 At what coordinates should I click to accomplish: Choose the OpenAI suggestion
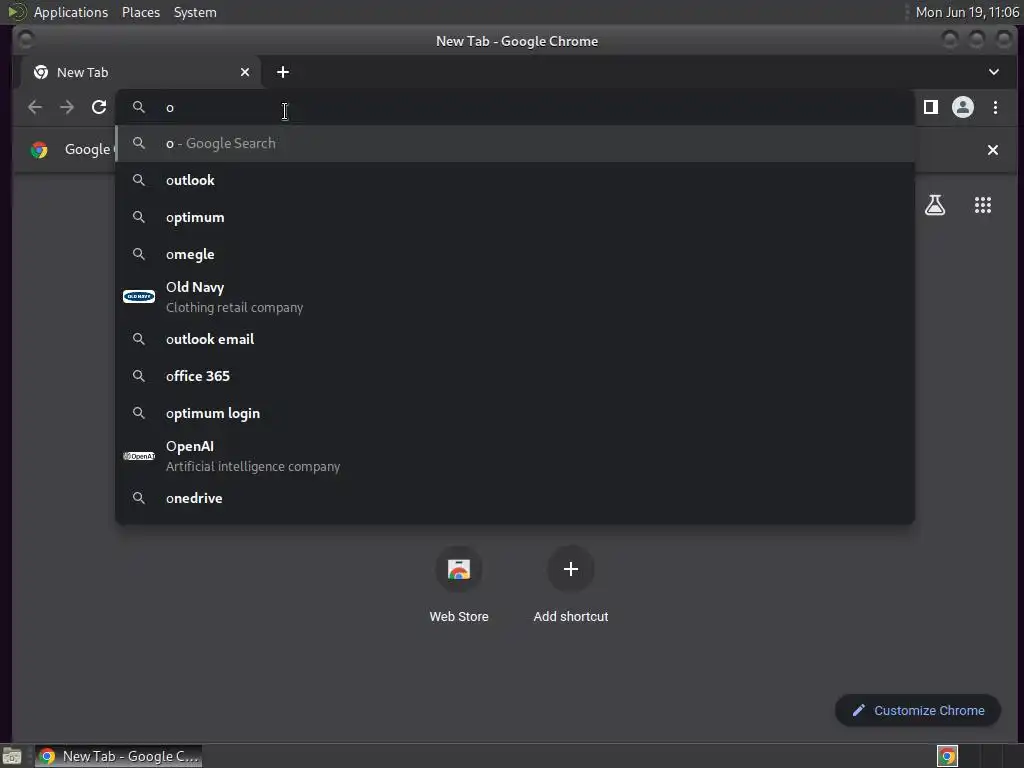(x=515, y=456)
